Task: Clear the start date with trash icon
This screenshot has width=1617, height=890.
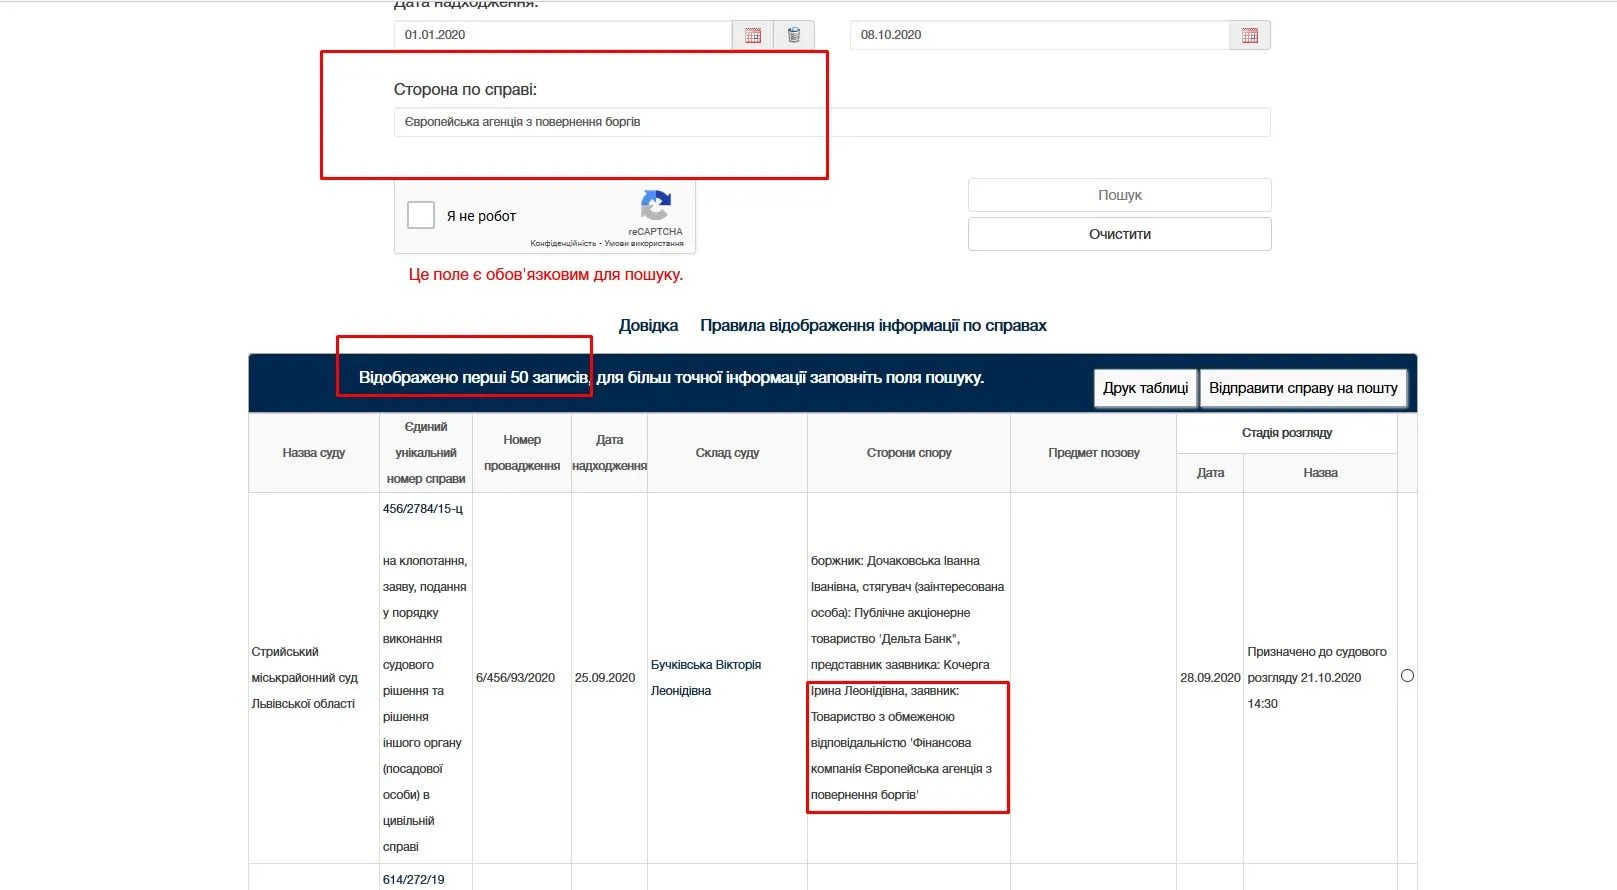Action: pyautogui.click(x=794, y=35)
